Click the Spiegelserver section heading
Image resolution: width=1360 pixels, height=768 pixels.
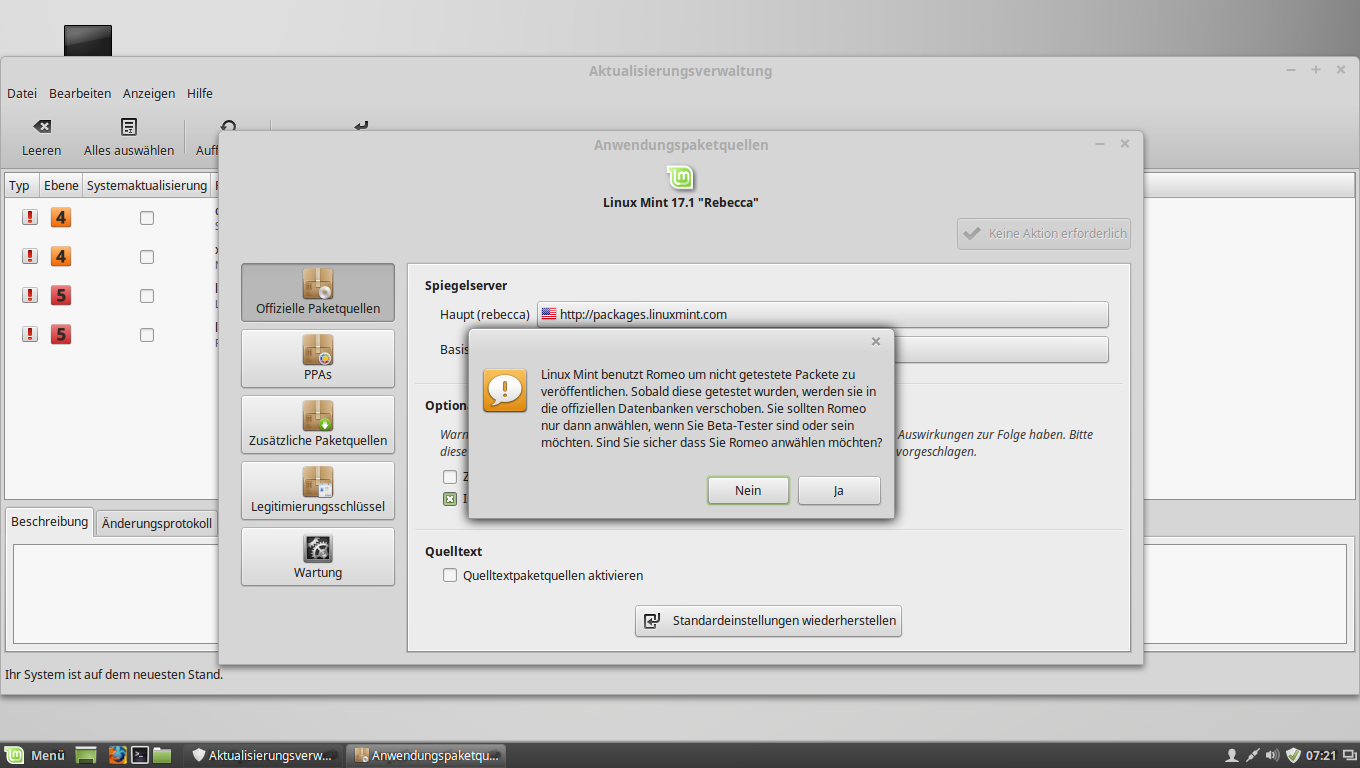click(466, 285)
